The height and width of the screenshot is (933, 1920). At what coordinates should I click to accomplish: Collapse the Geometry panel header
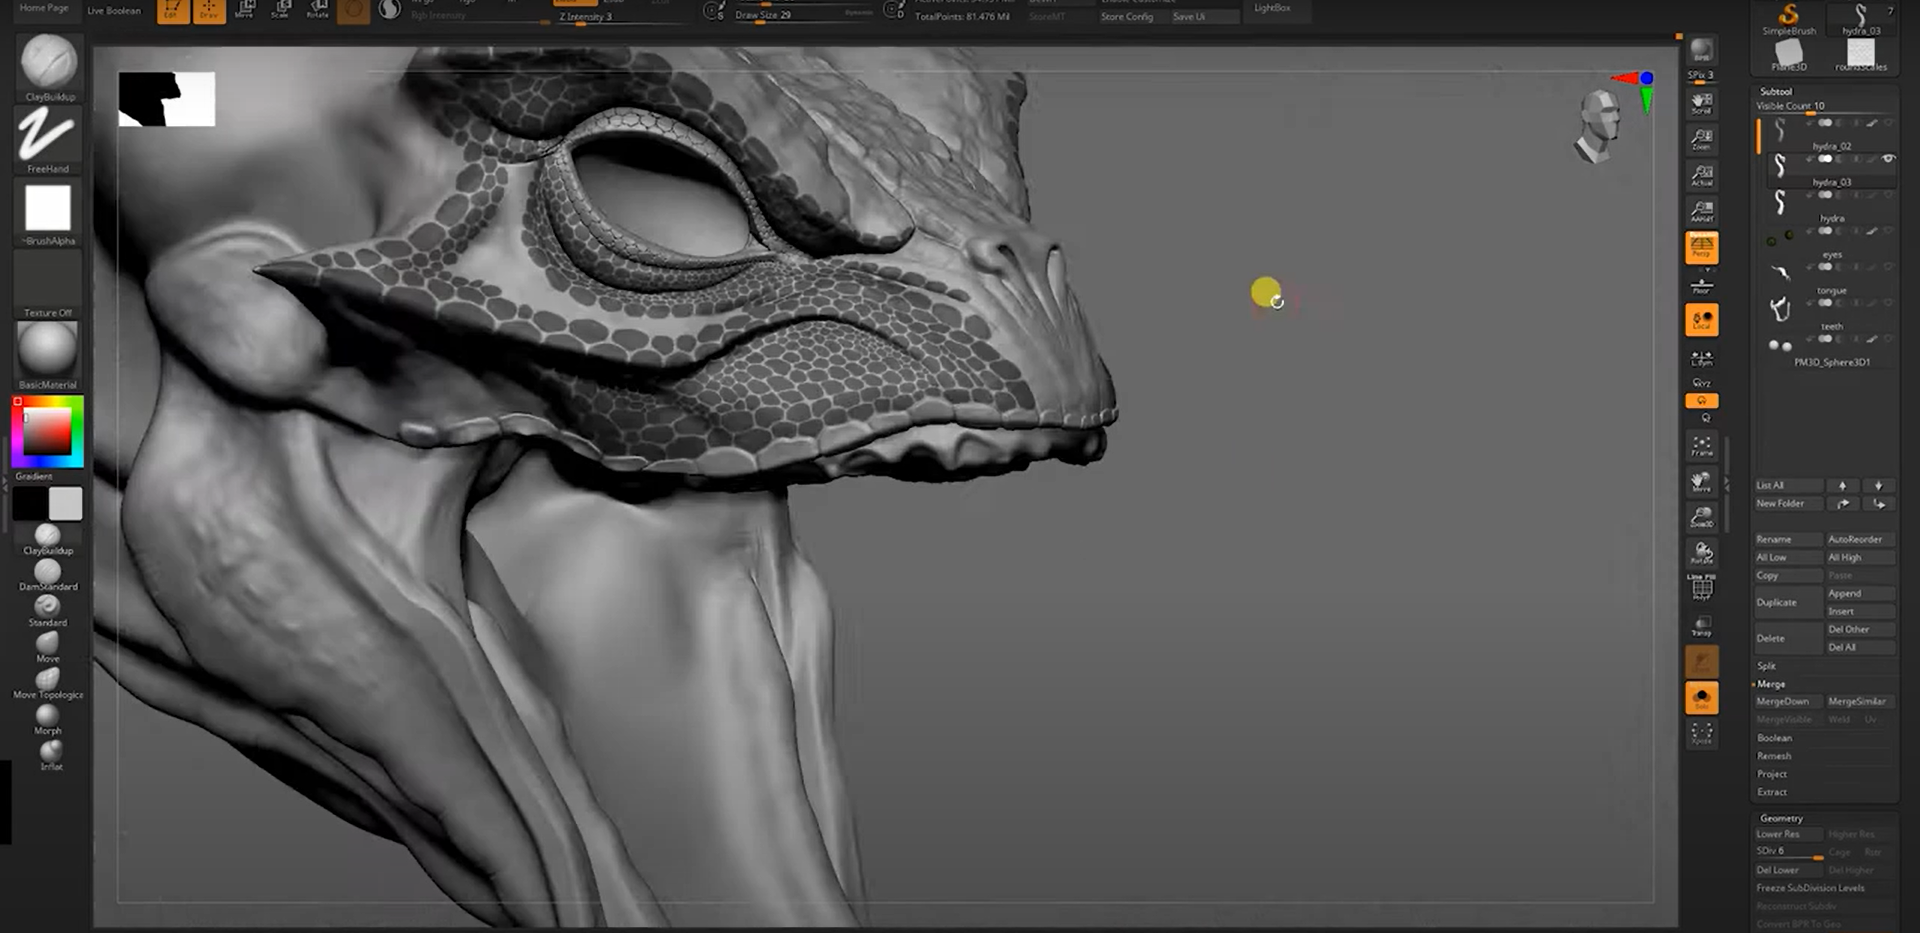point(1781,818)
